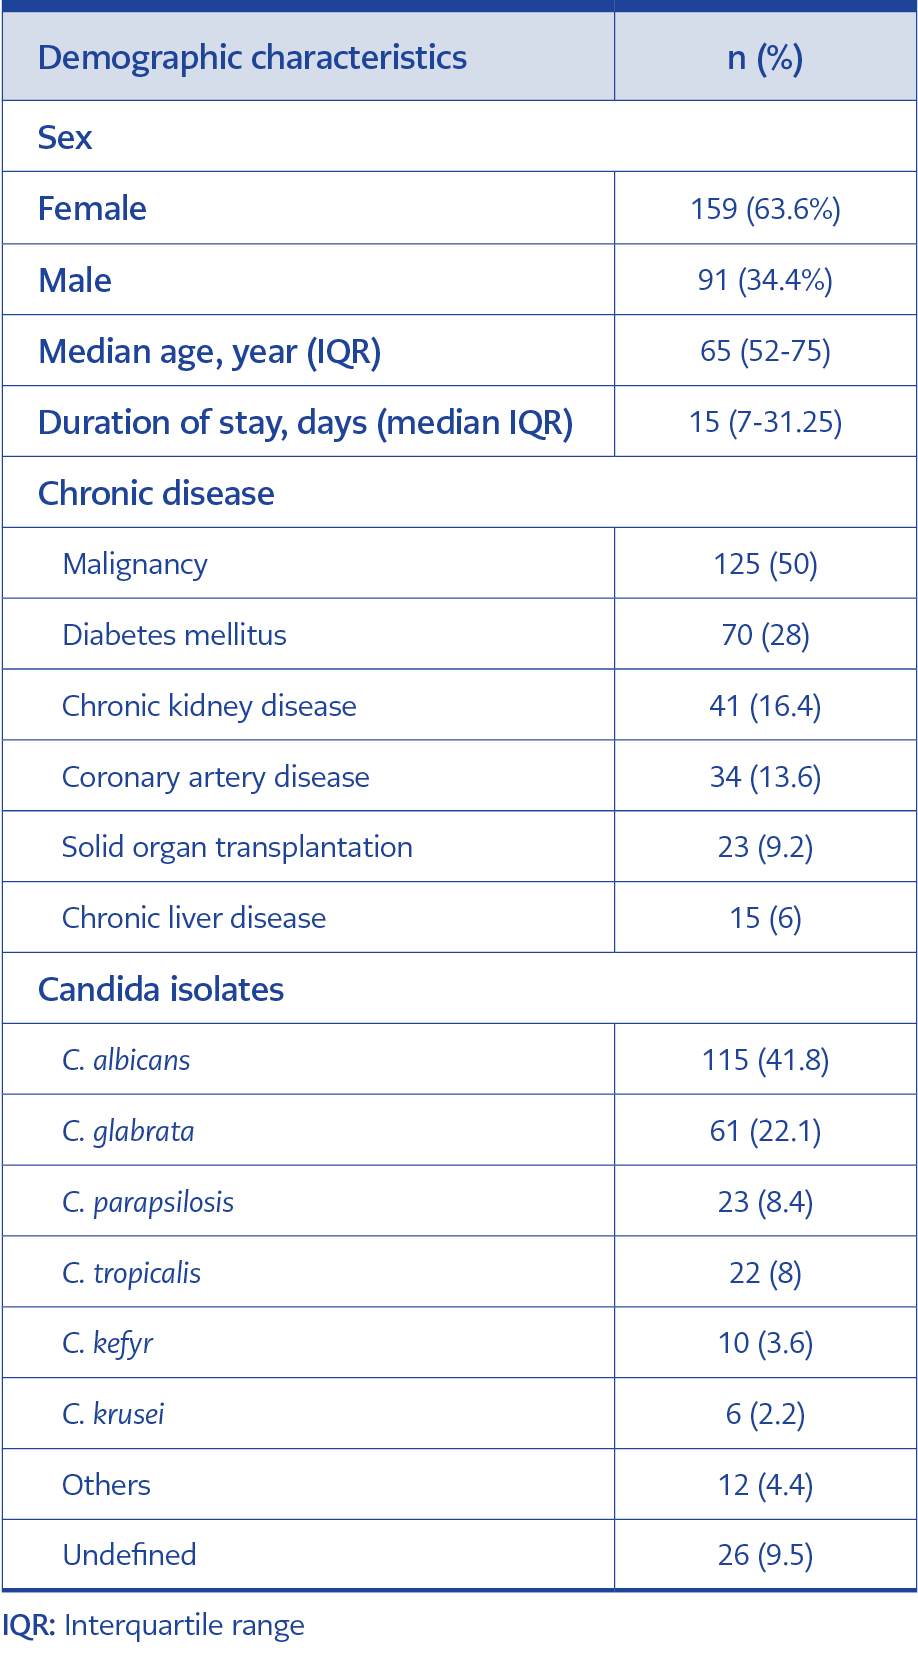Viewport: 918px width, 1670px height.
Task: Click the Male value 91 (34.4%)
Action: (765, 280)
